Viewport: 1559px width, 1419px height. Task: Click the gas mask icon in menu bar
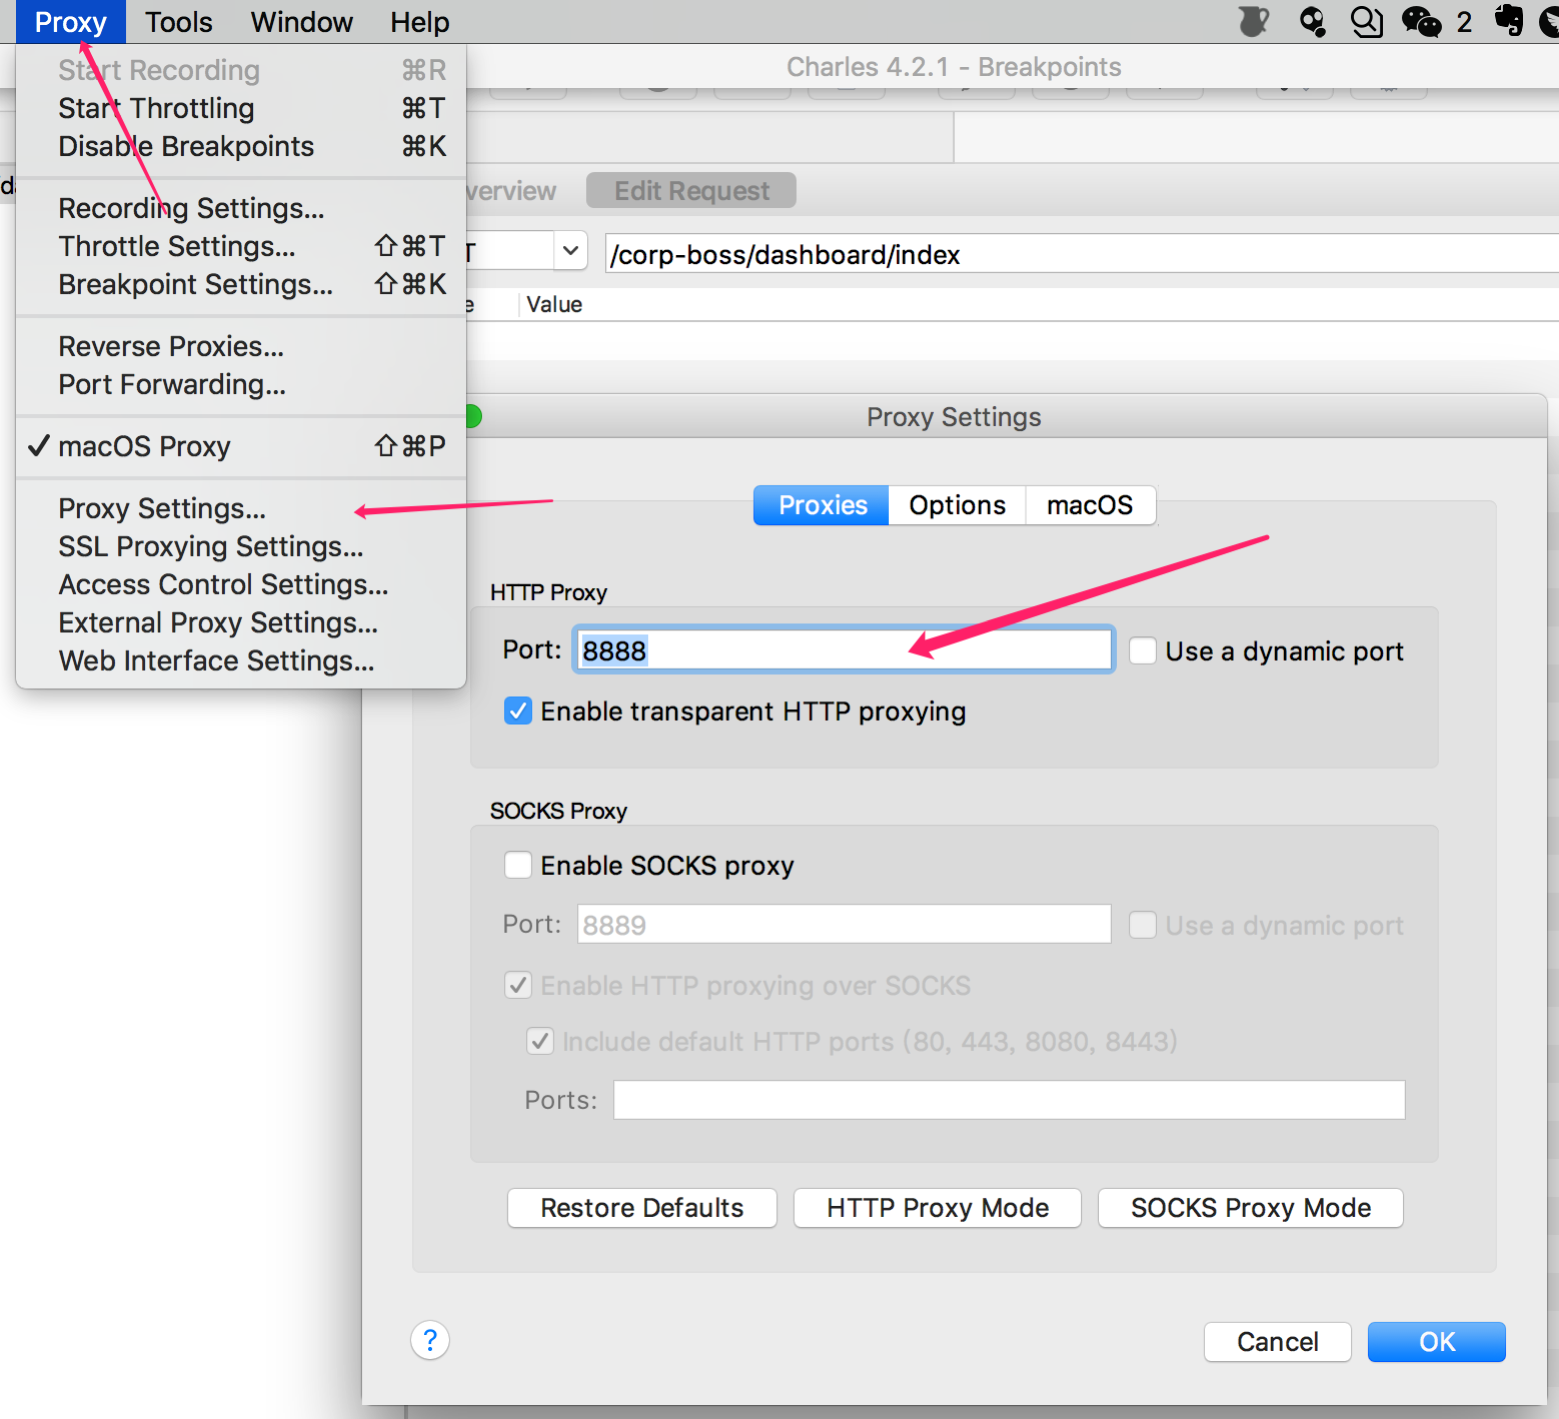point(1312,21)
